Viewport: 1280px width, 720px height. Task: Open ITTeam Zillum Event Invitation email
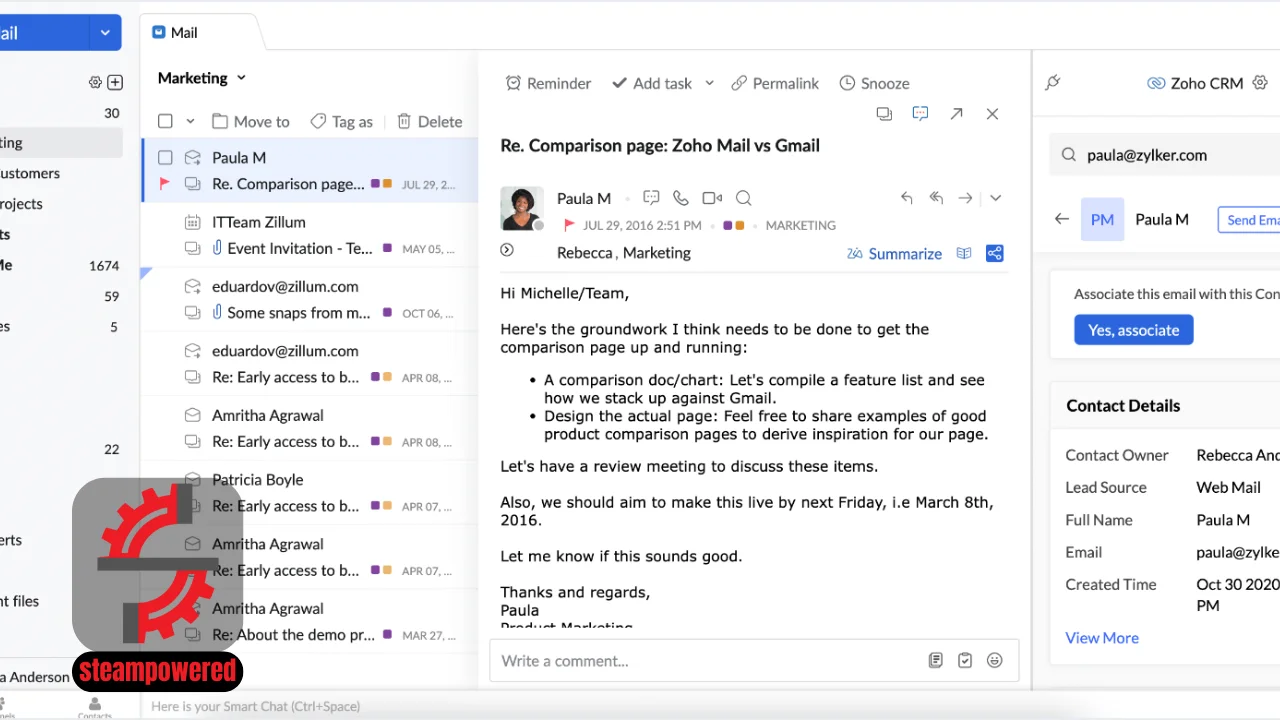point(310,235)
